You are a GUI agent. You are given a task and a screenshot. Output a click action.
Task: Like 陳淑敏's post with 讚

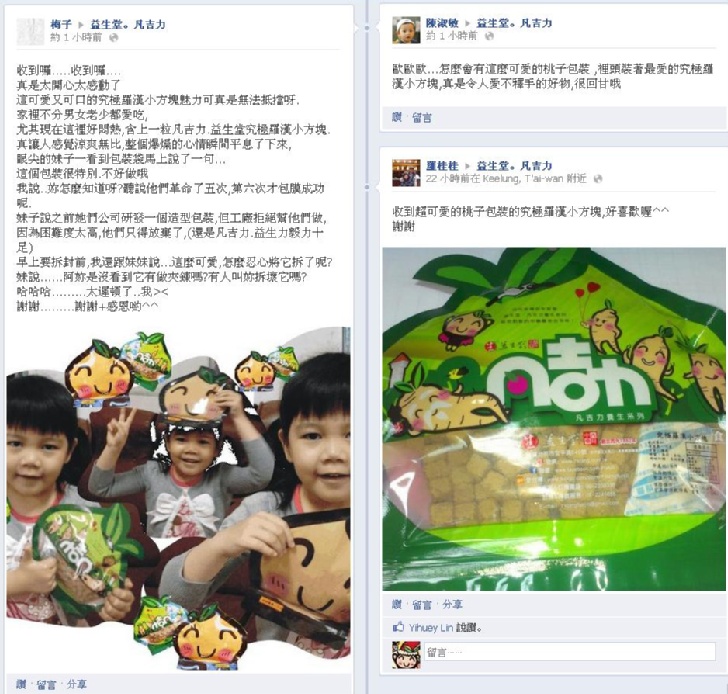point(397,117)
